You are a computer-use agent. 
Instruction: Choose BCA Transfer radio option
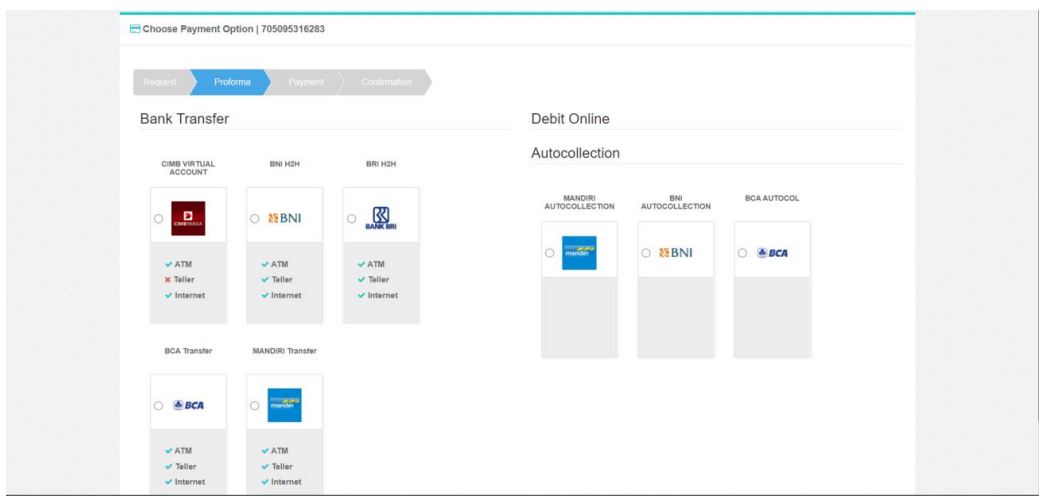tap(159, 405)
